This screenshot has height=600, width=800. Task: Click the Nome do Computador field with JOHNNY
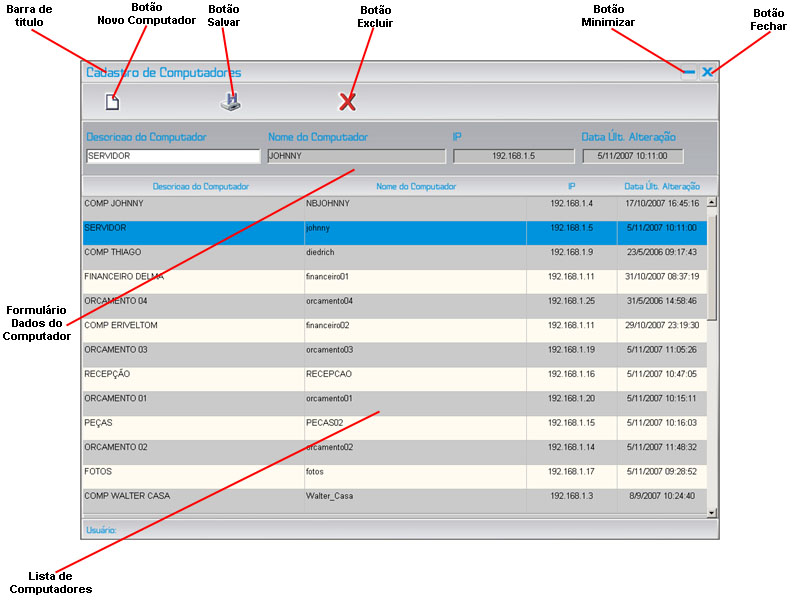[x=356, y=156]
